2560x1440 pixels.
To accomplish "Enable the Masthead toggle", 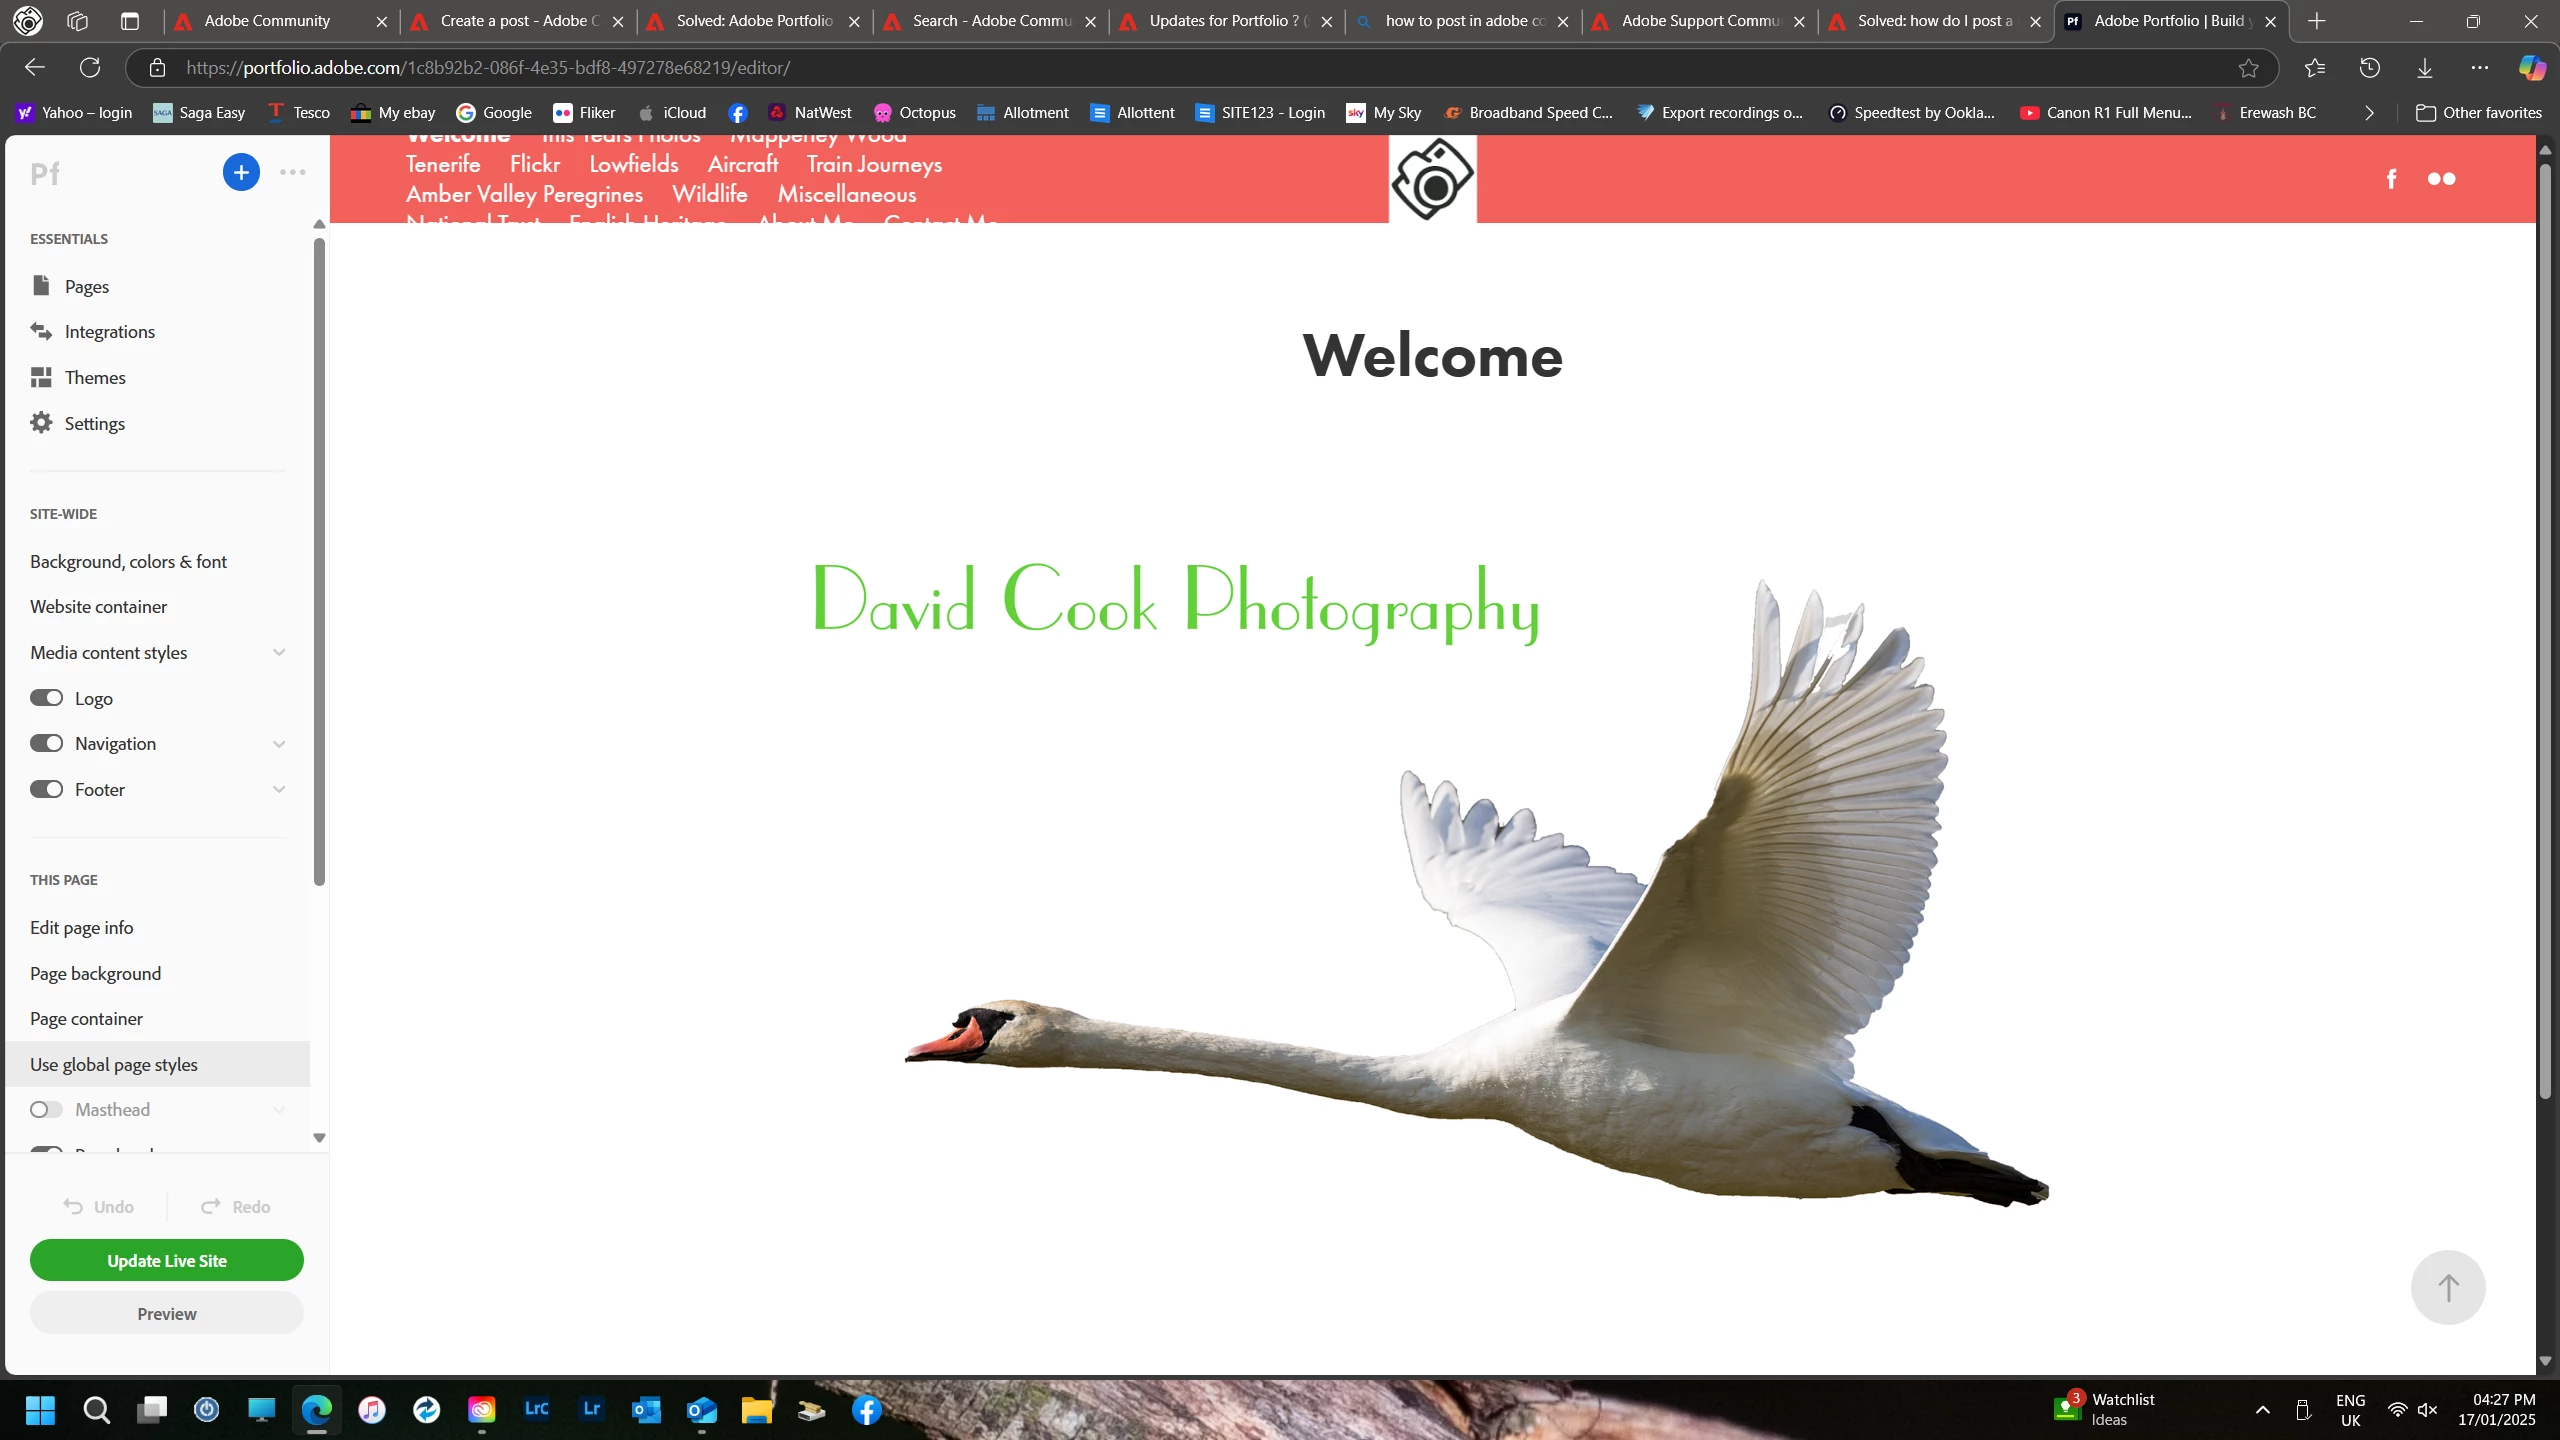I will [x=46, y=1109].
